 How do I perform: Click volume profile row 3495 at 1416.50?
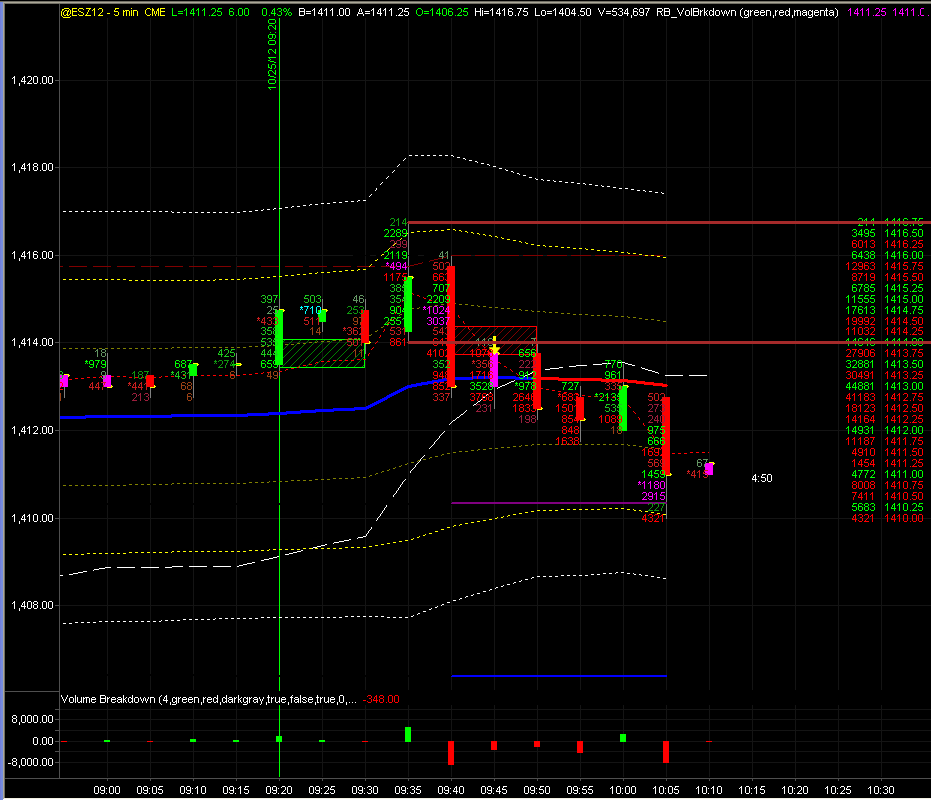click(x=887, y=233)
